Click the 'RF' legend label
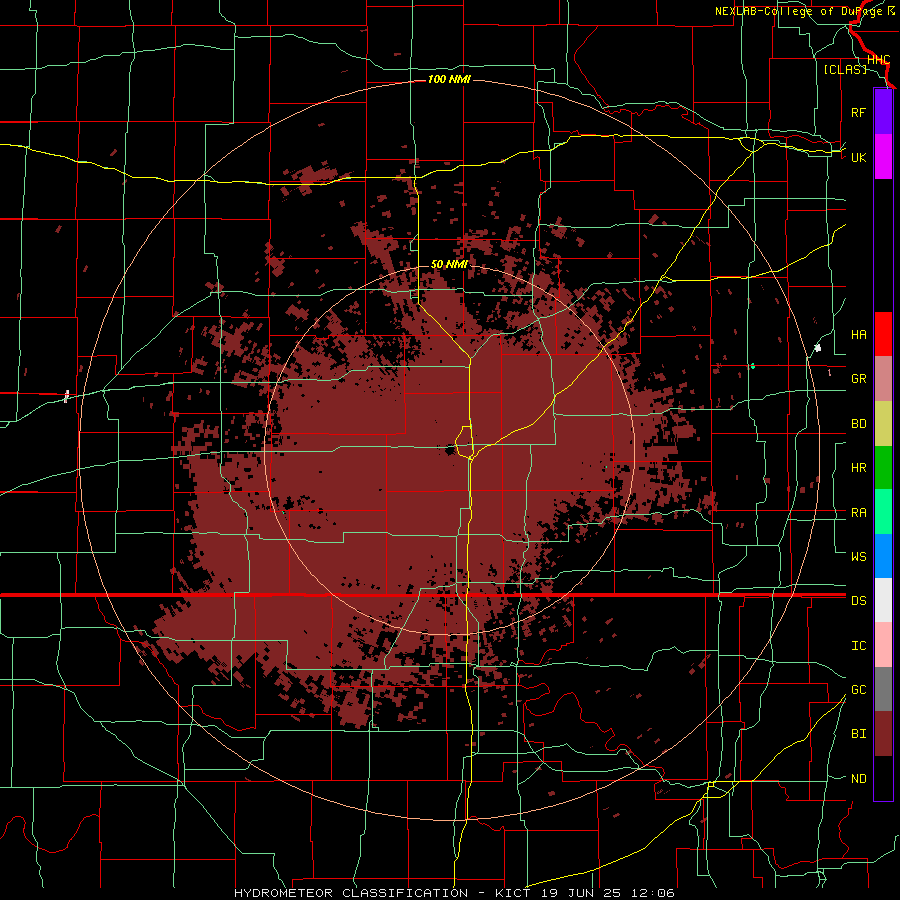Image resolution: width=900 pixels, height=900 pixels. 858,113
